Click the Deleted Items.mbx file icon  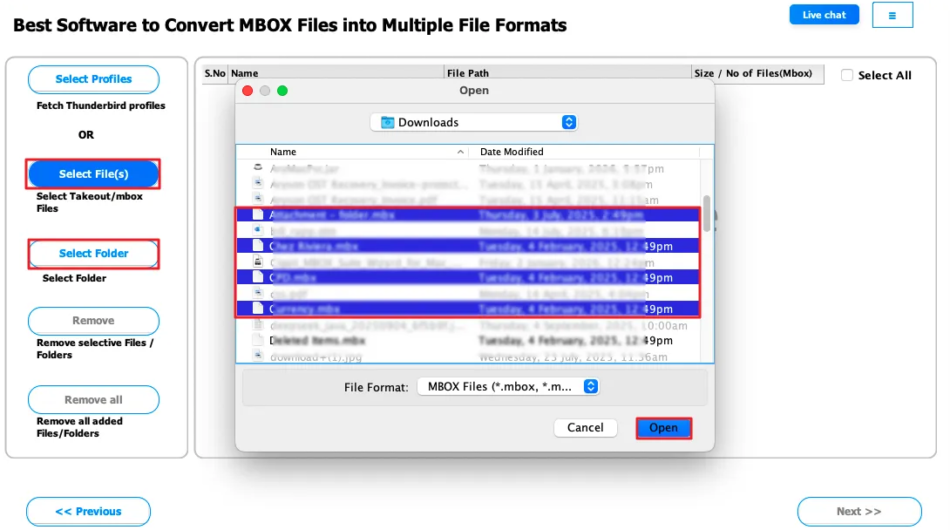click(x=258, y=340)
